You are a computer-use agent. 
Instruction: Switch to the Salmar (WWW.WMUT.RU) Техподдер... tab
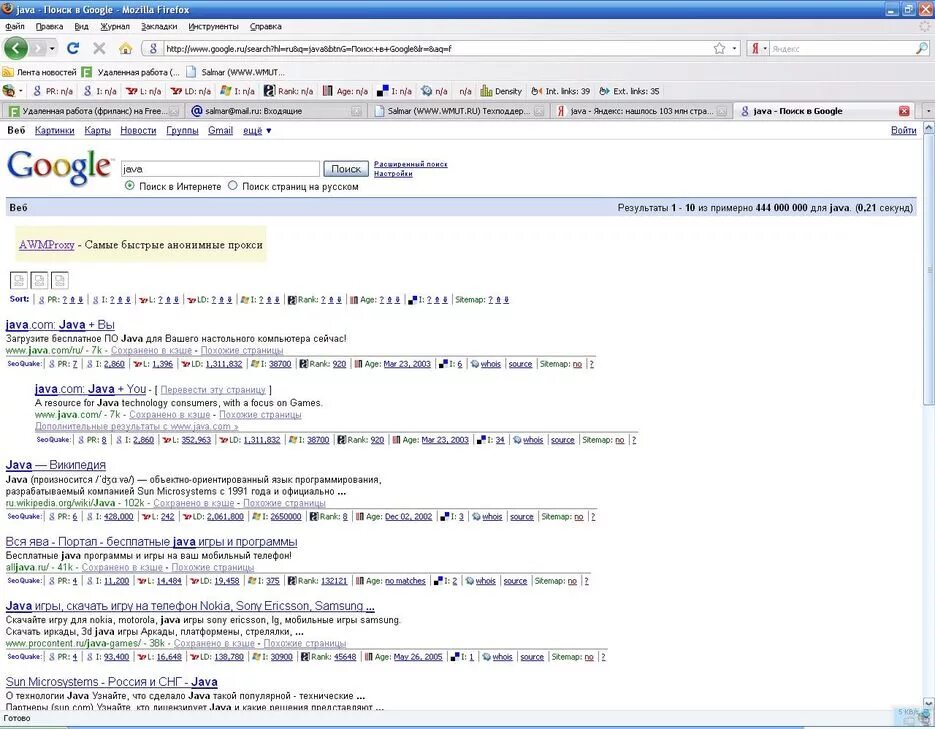(458, 111)
